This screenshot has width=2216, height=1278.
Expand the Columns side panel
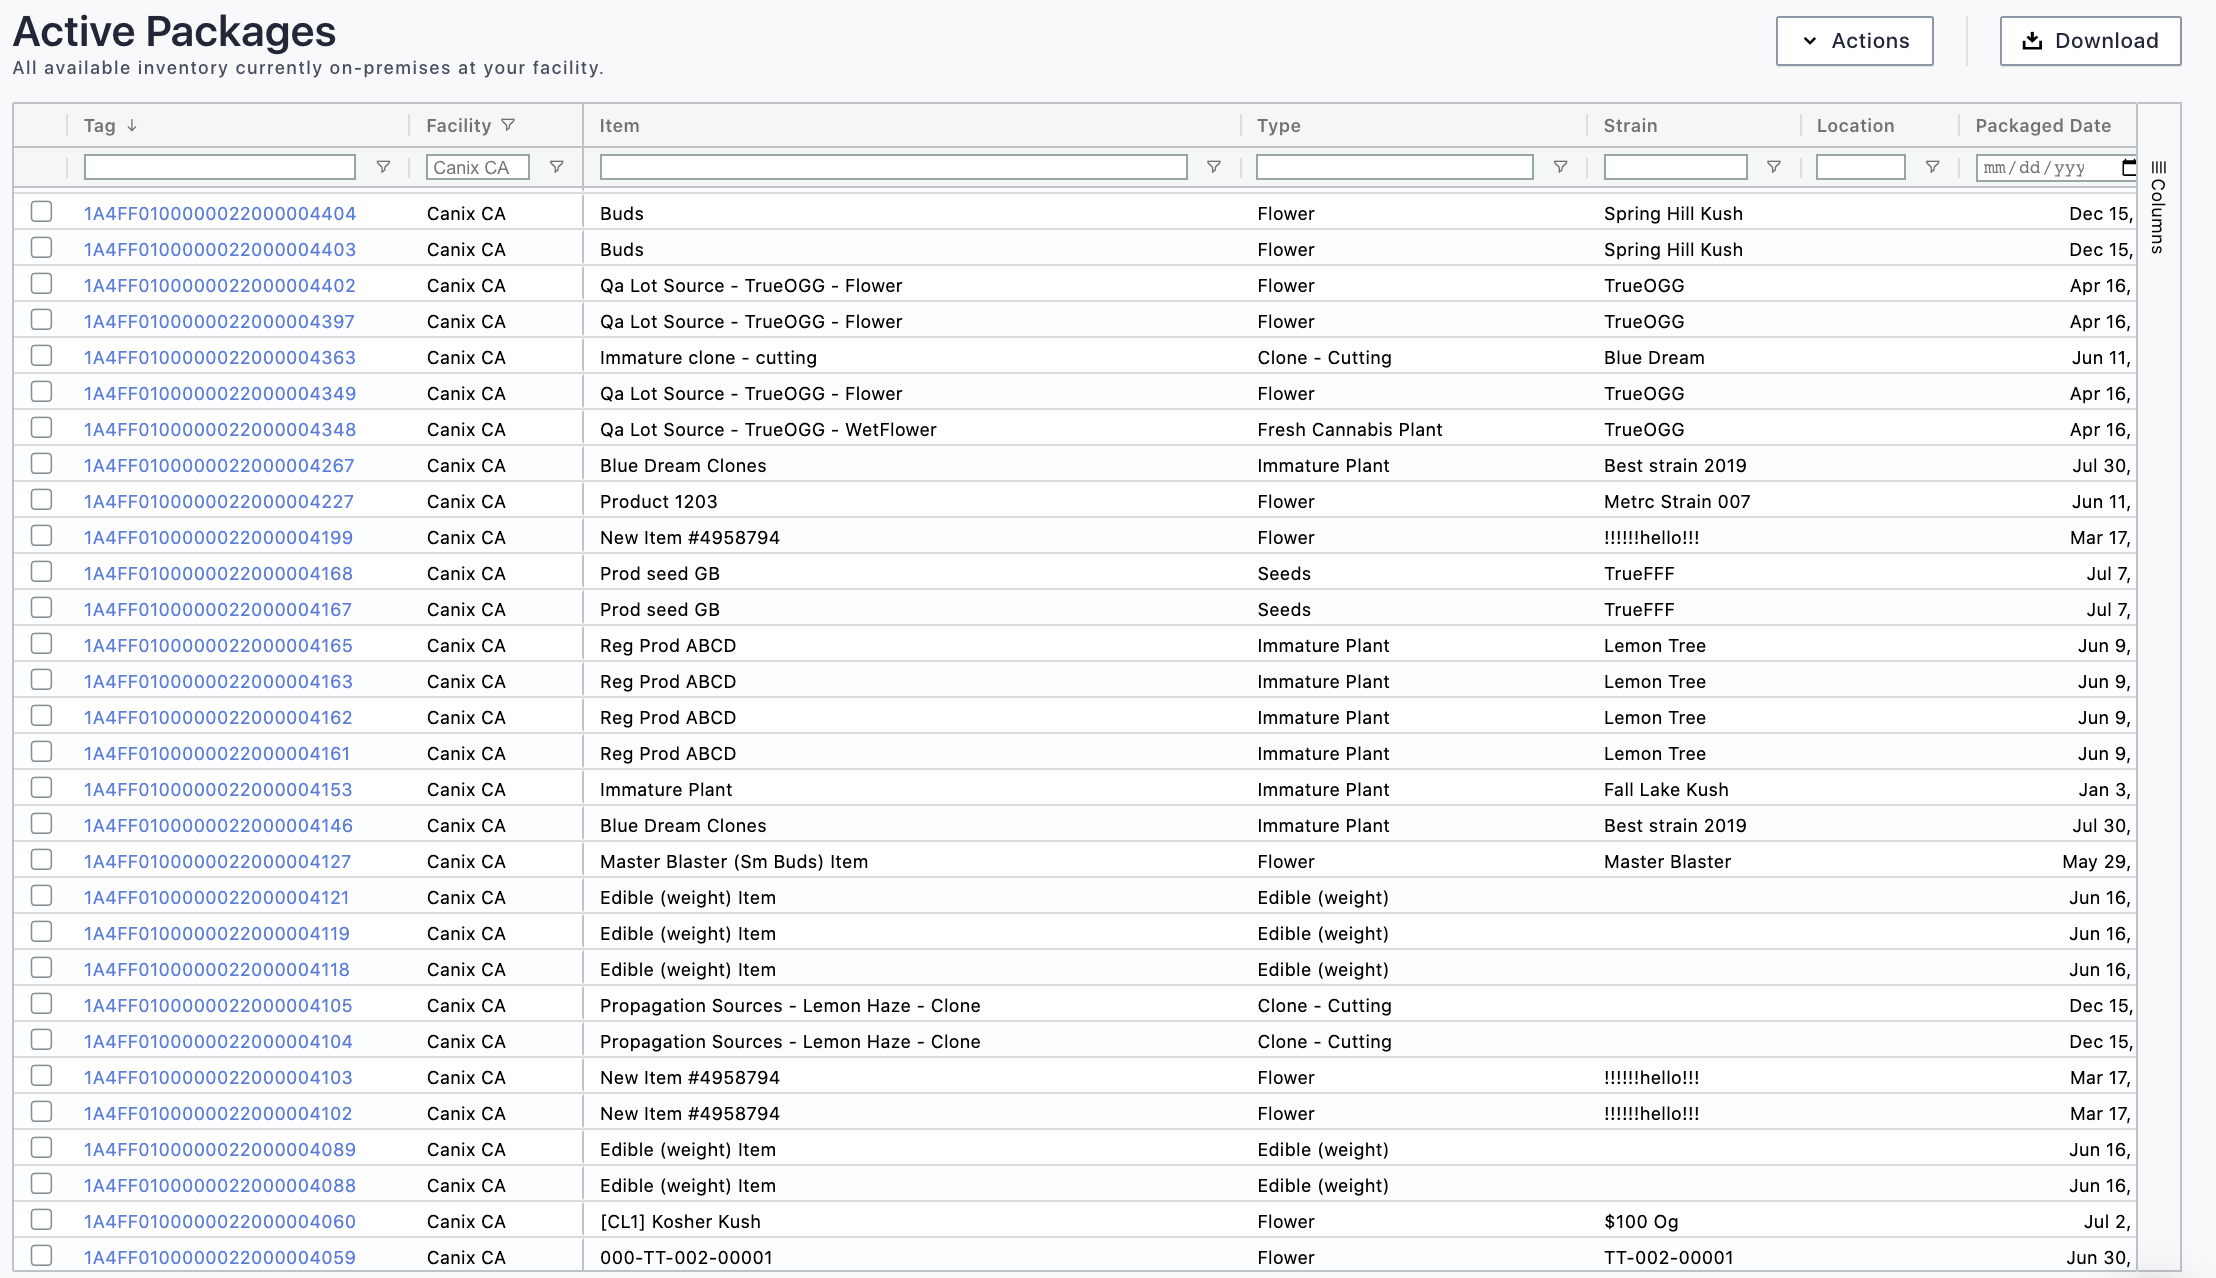[2158, 207]
